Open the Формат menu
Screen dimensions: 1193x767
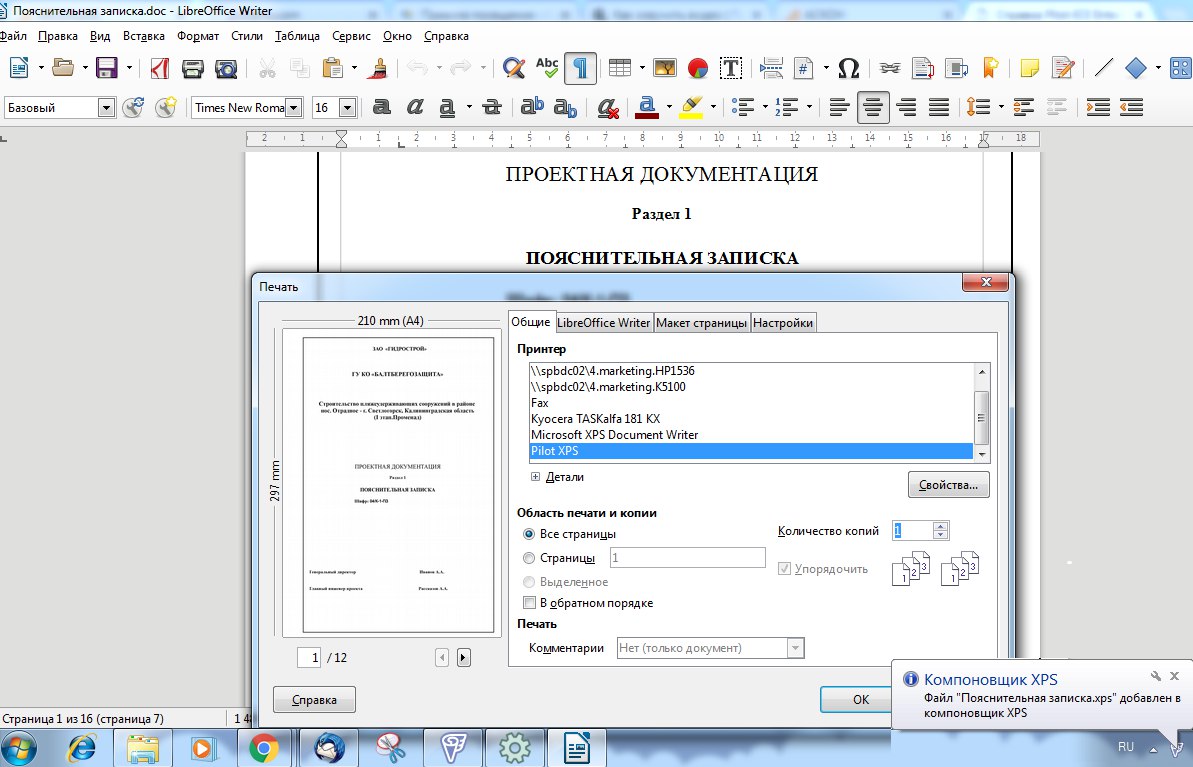click(198, 36)
